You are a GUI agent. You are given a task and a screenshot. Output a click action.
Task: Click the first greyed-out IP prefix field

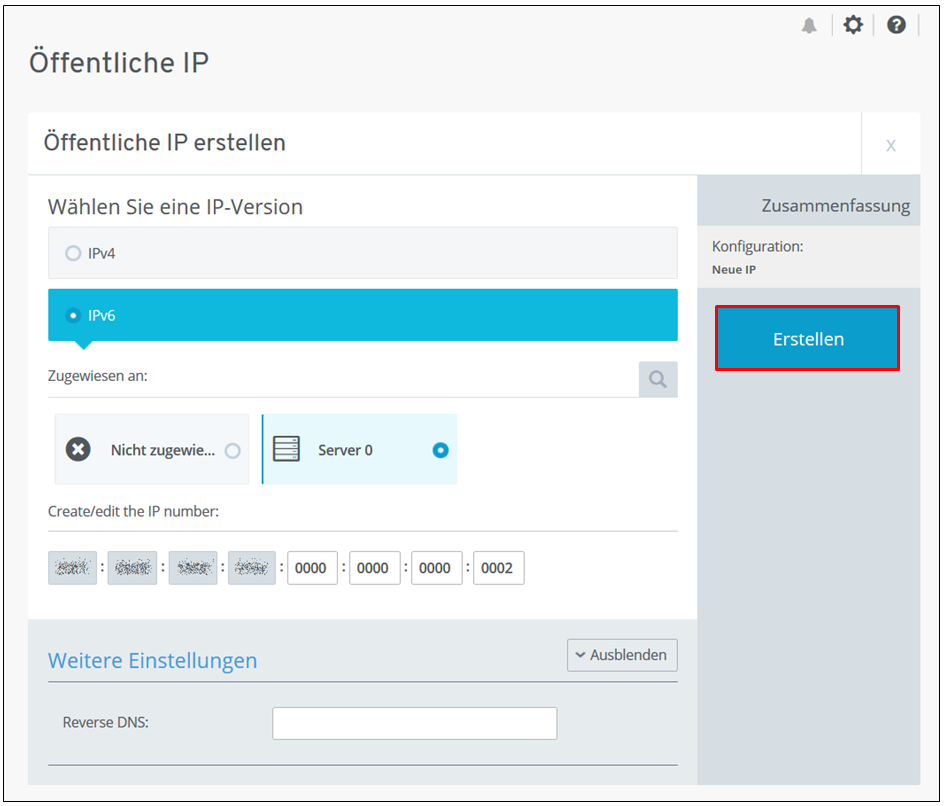[72, 568]
